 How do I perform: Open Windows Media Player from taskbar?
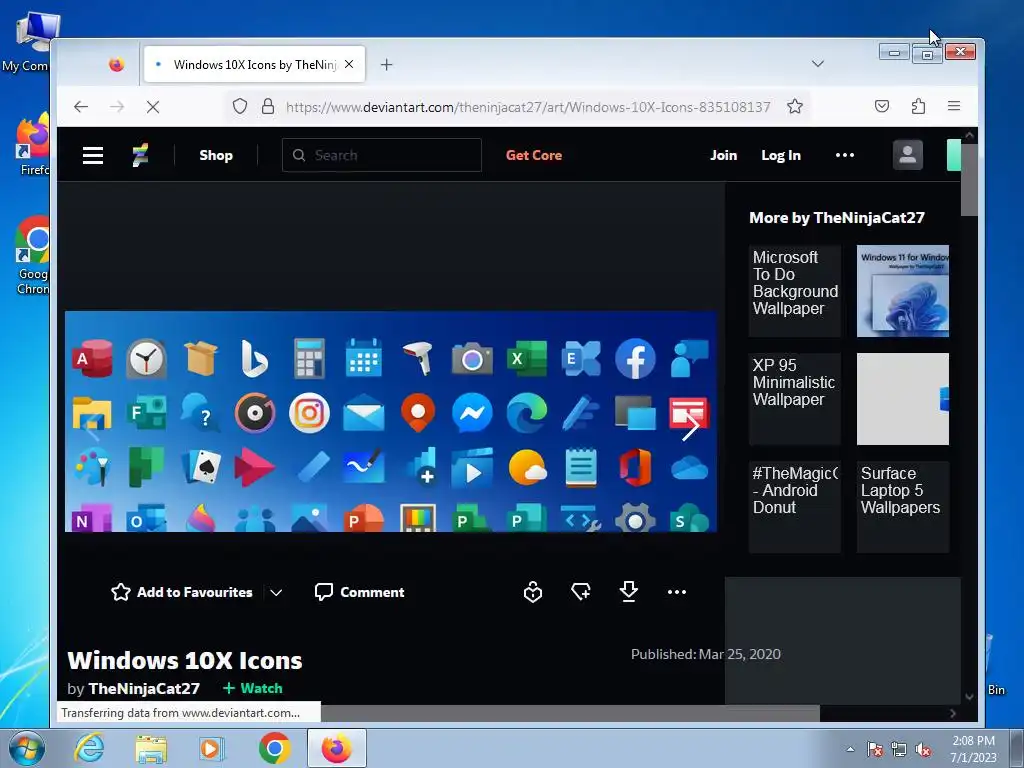pyautogui.click(x=212, y=748)
